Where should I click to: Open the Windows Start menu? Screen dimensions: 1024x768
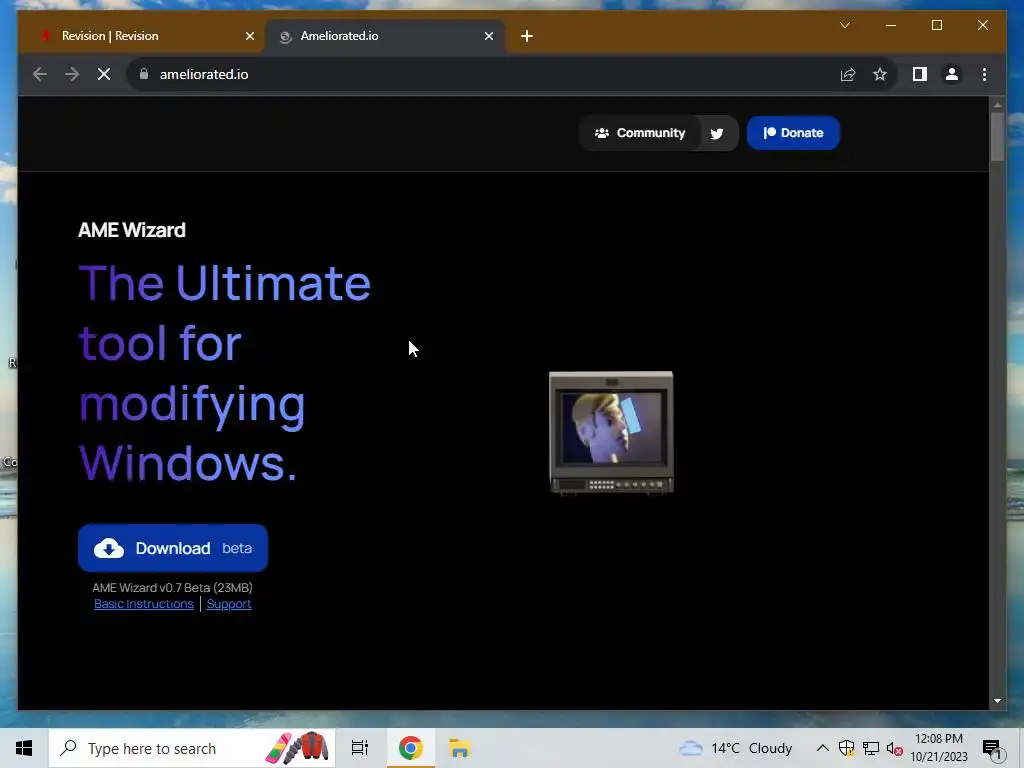click(x=24, y=748)
